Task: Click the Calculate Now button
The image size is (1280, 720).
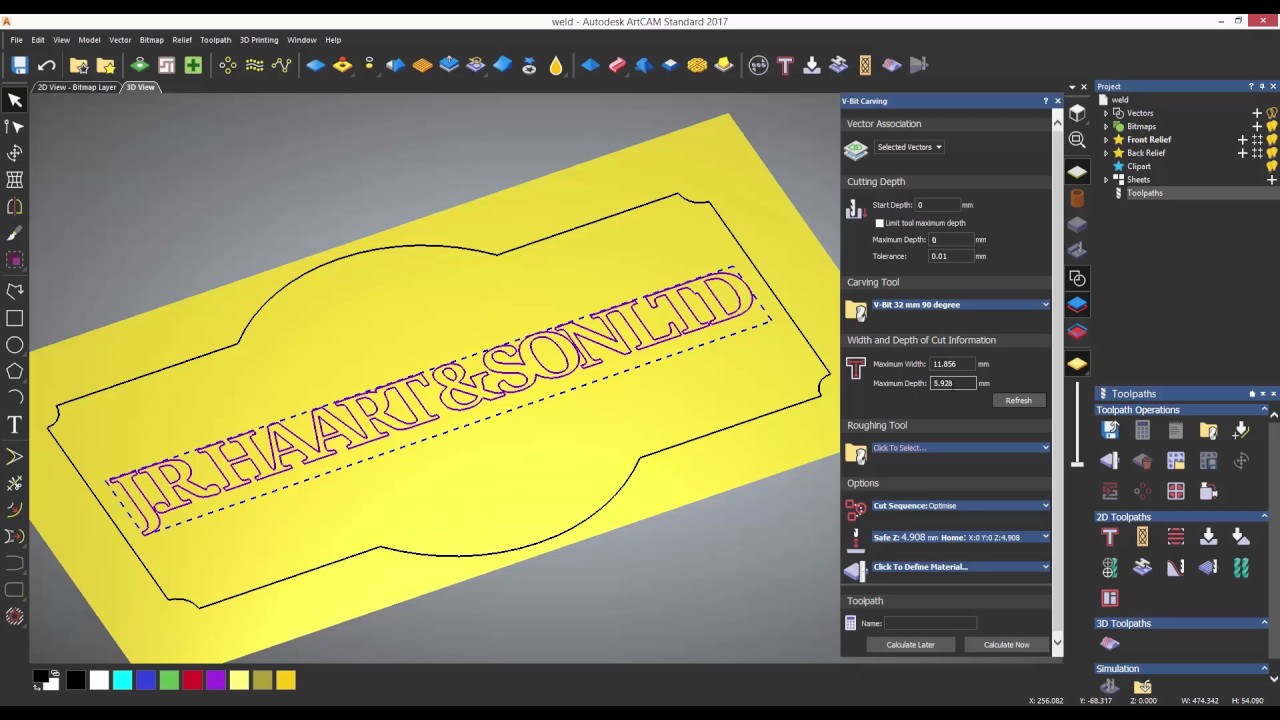Action: tap(1006, 645)
